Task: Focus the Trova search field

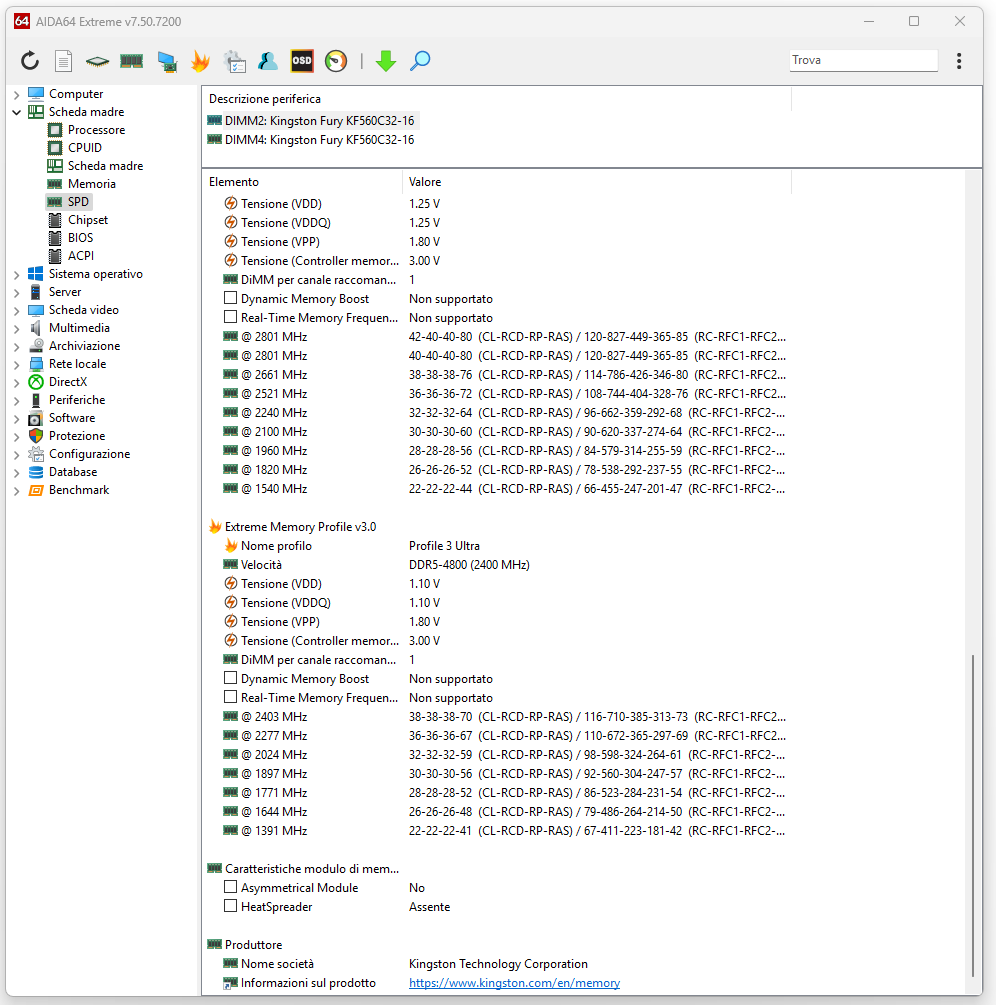Action: (863, 60)
